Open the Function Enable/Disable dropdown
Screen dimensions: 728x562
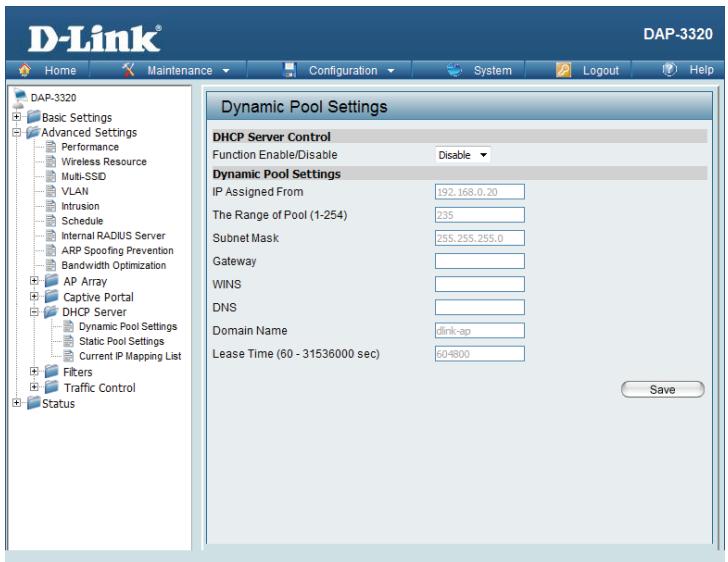[462, 155]
